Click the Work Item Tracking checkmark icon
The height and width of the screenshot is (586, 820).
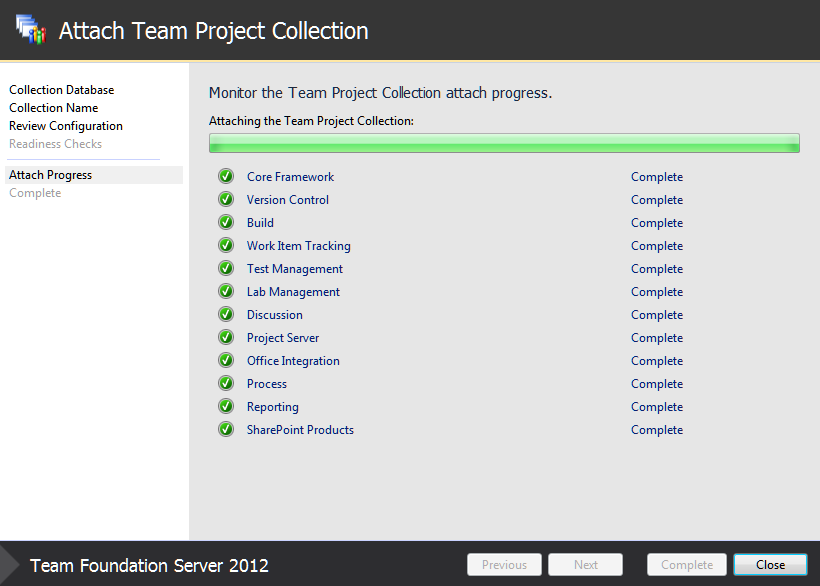(226, 245)
